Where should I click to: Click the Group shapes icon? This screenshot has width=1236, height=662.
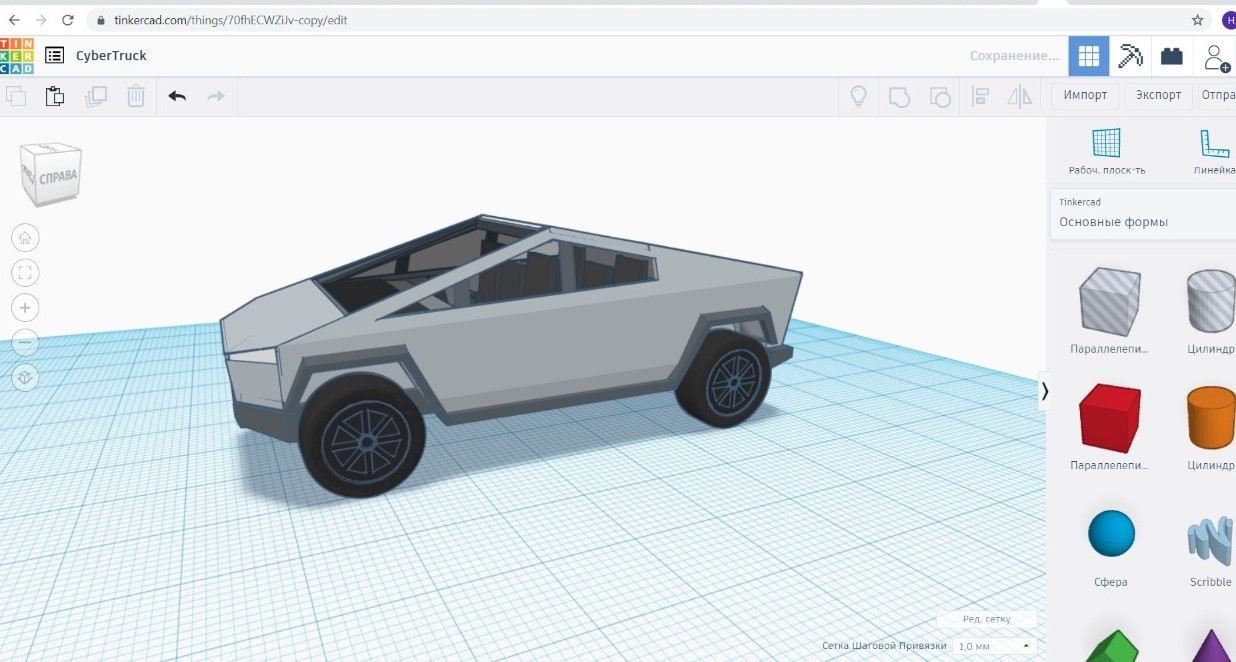899,96
